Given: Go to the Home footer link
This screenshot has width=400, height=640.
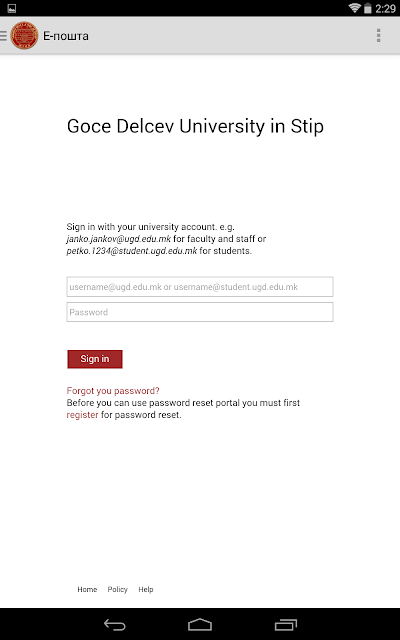Looking at the screenshot, I should (87, 589).
